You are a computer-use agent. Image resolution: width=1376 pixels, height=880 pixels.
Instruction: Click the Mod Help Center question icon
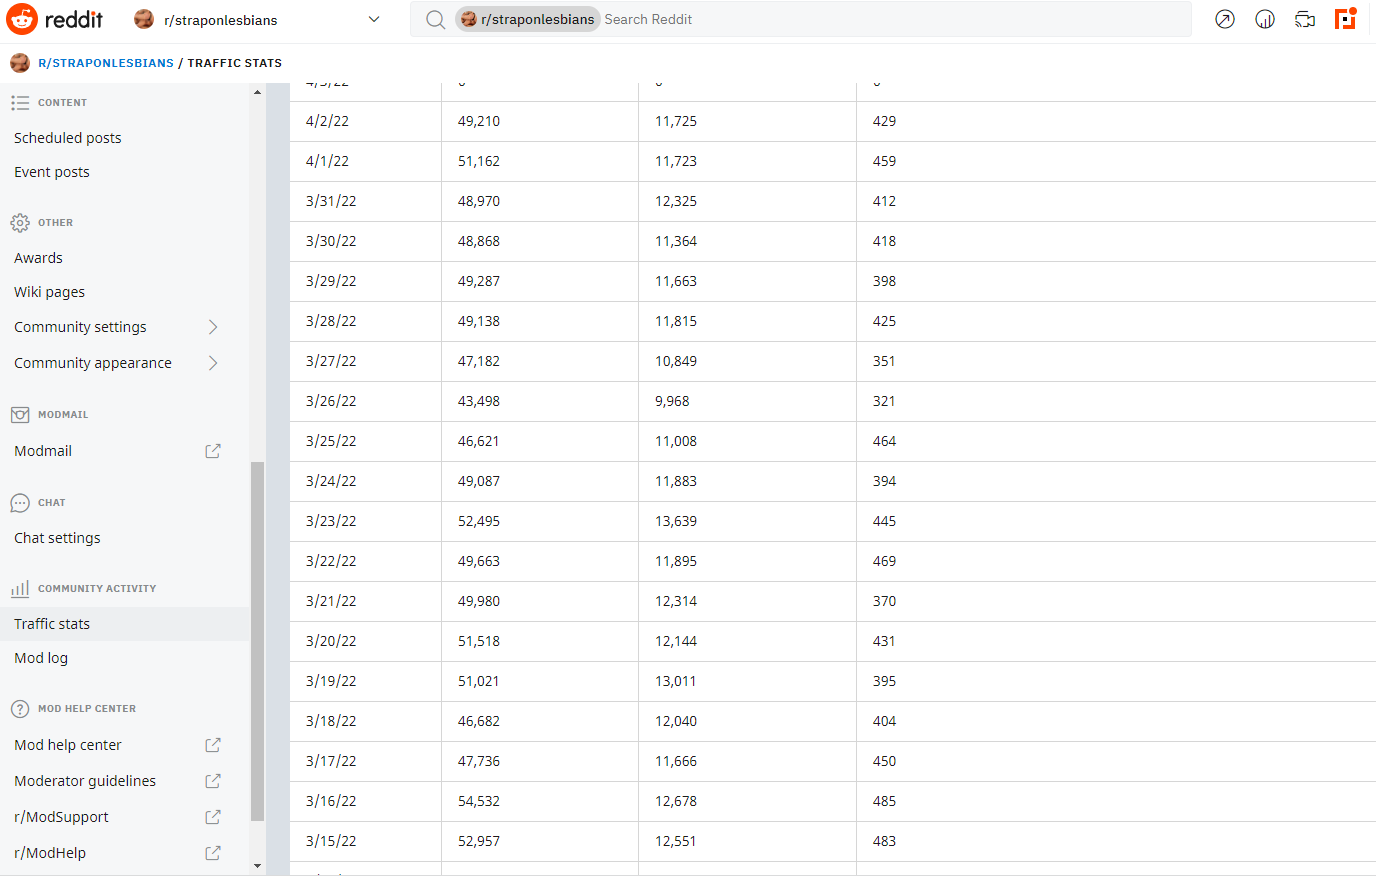pos(20,709)
